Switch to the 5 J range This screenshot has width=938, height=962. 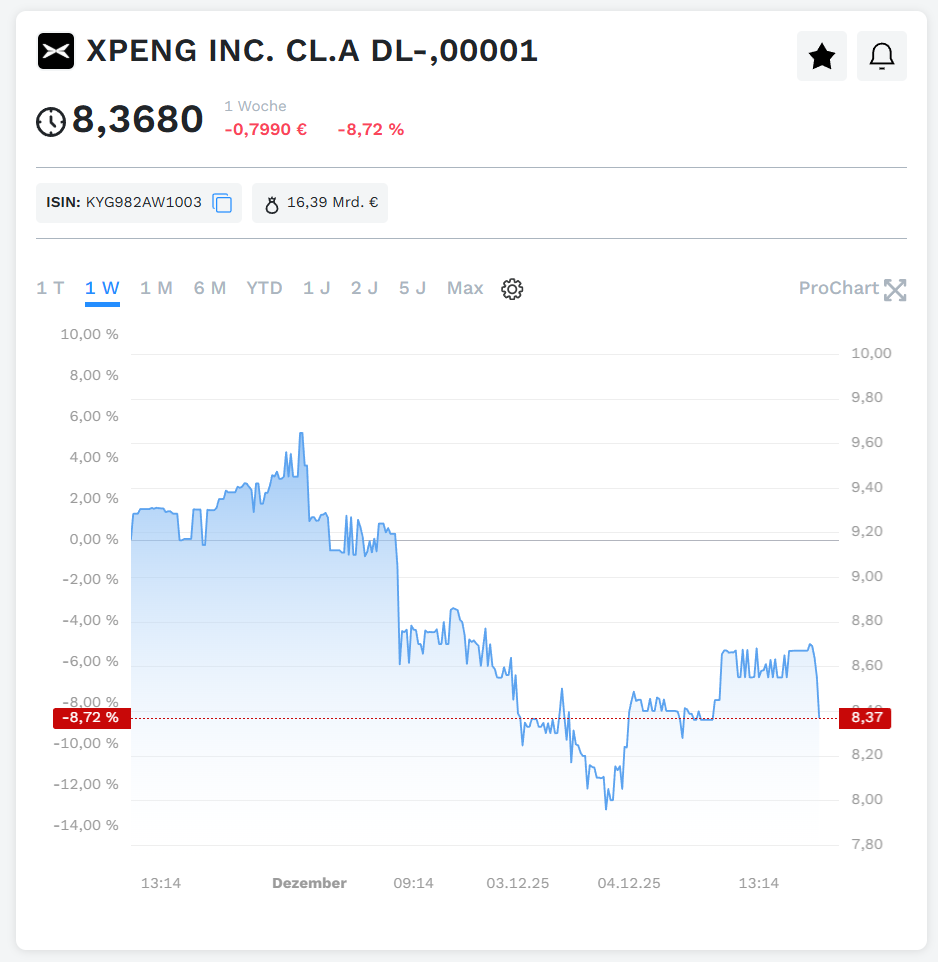tap(412, 288)
